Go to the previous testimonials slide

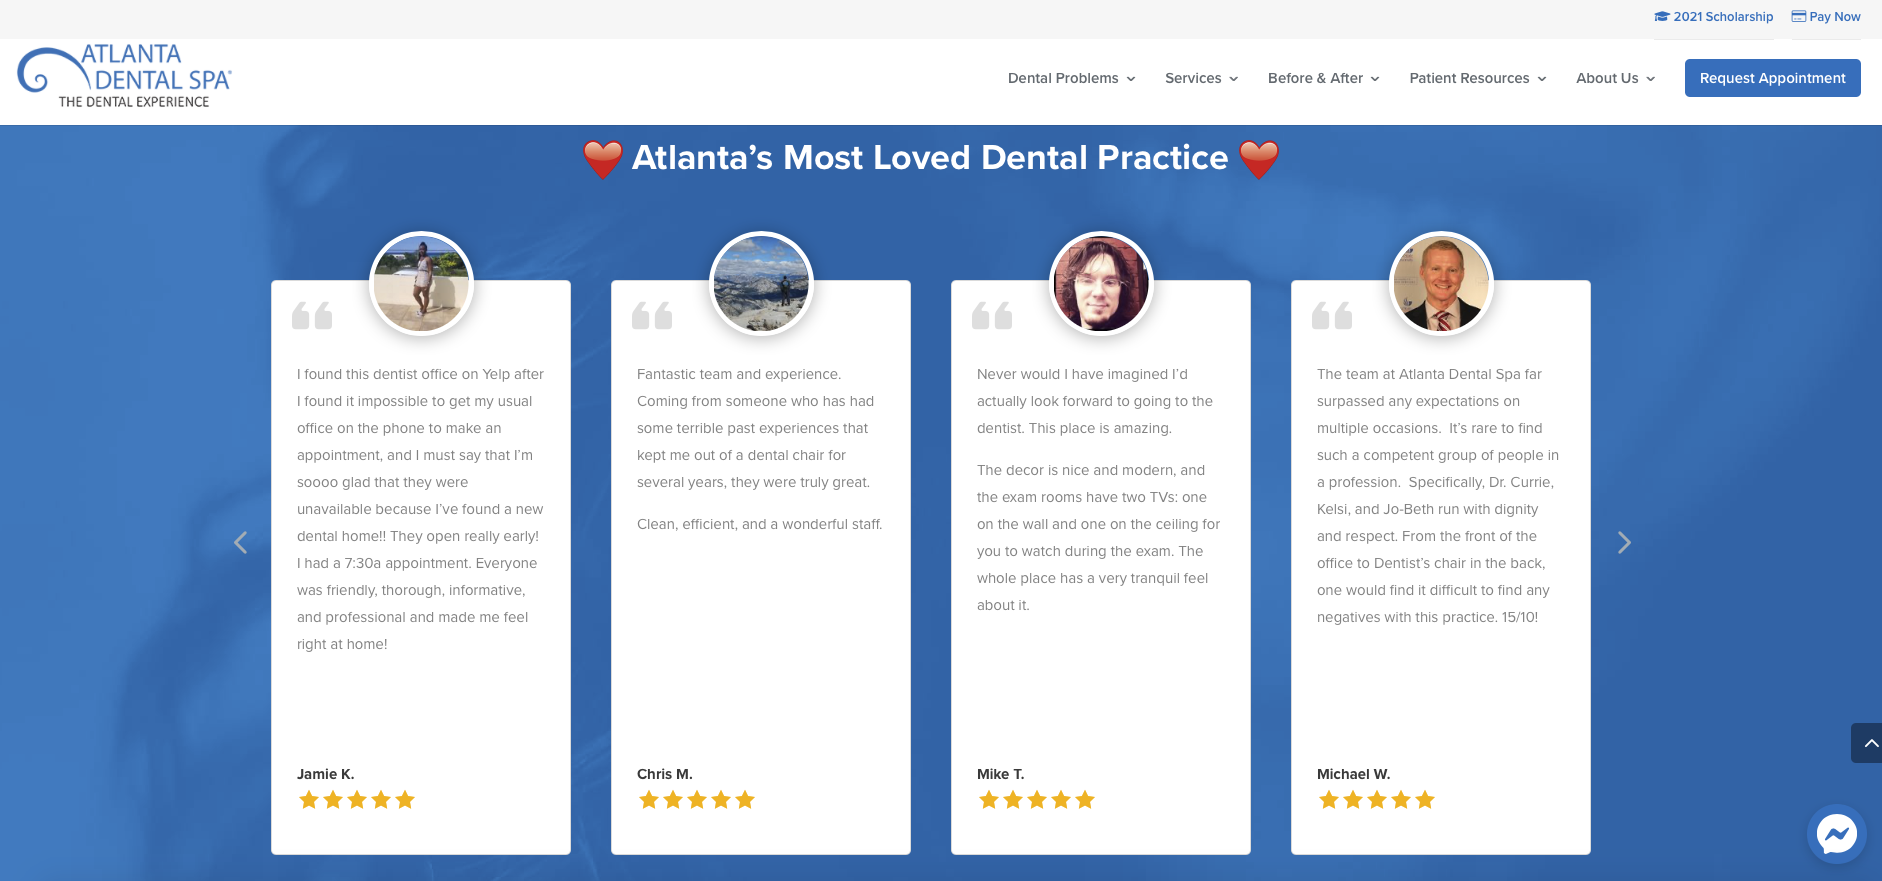pos(241,542)
